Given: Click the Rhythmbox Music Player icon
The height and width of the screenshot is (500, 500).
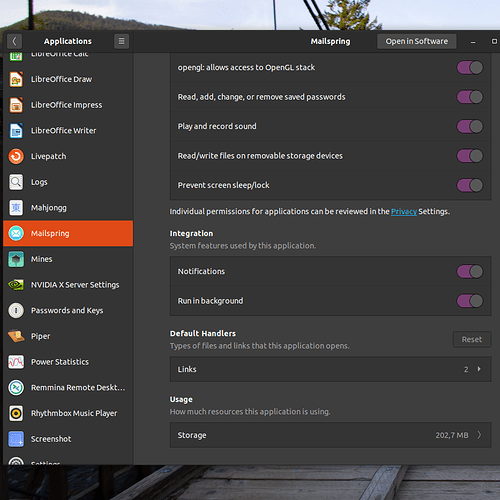Looking at the screenshot, I should (x=16, y=413).
